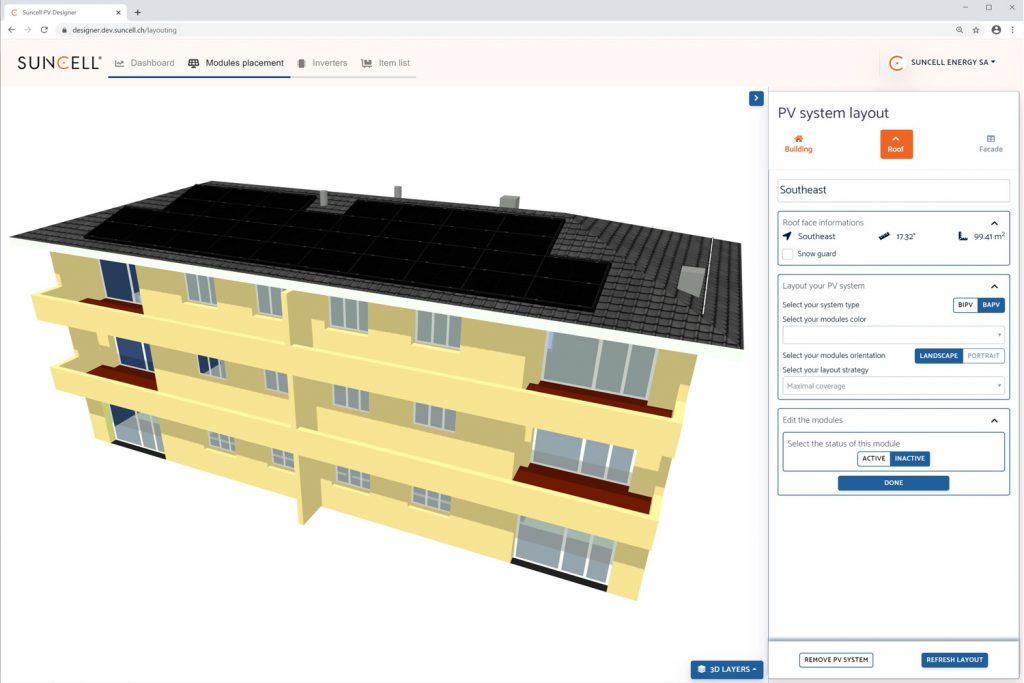This screenshot has height=683, width=1024.
Task: Collapse the Roof face informations section
Action: pos(994,223)
